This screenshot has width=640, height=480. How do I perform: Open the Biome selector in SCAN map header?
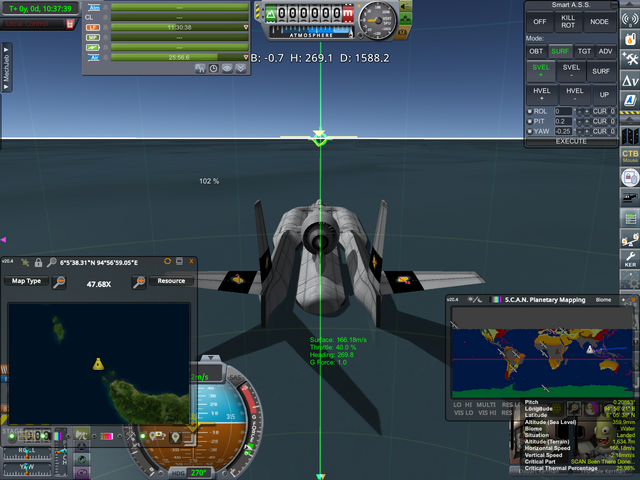(x=603, y=300)
